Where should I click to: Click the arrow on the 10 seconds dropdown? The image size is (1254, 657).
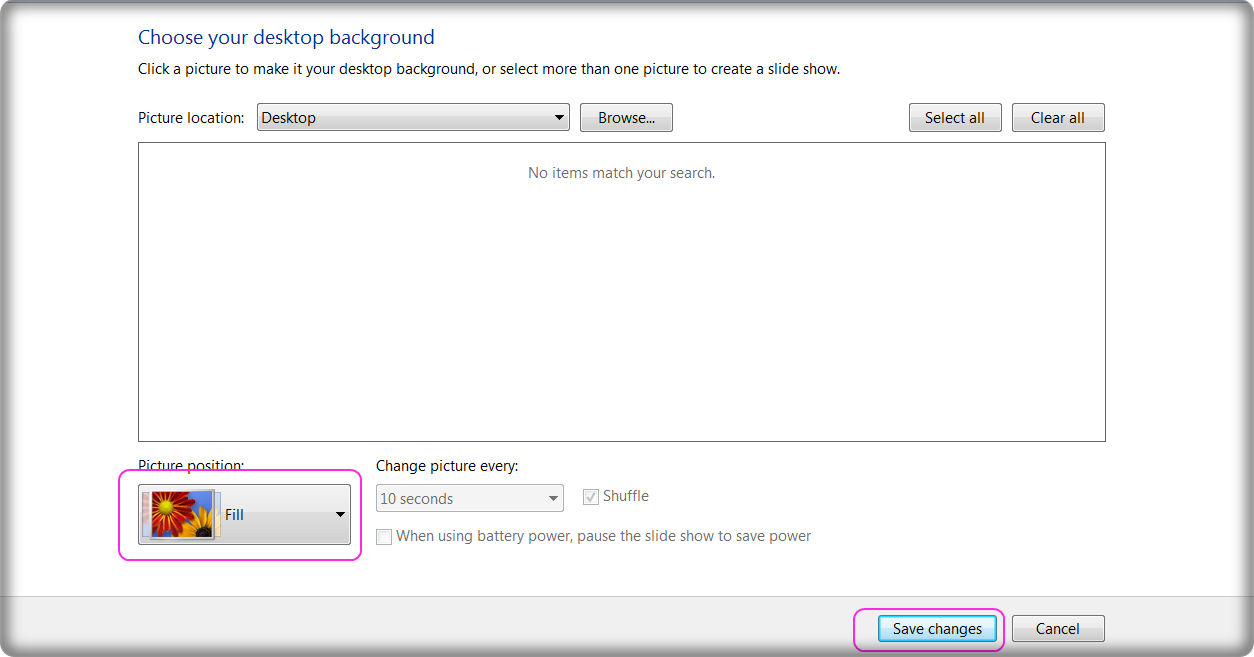553,498
